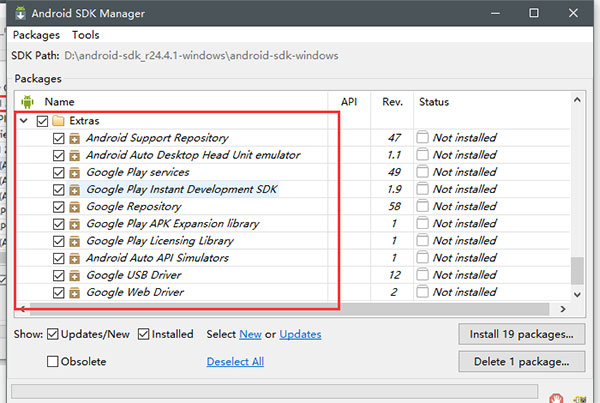Click the Deselect All link
This screenshot has height=403, width=600.
(x=235, y=361)
